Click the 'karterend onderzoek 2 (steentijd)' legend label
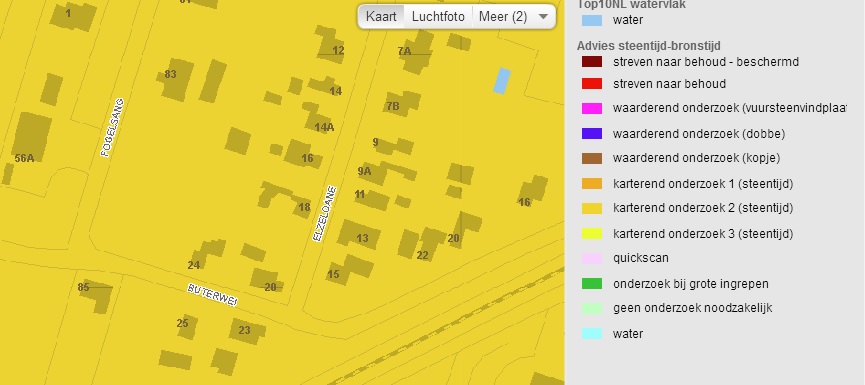 [703, 208]
